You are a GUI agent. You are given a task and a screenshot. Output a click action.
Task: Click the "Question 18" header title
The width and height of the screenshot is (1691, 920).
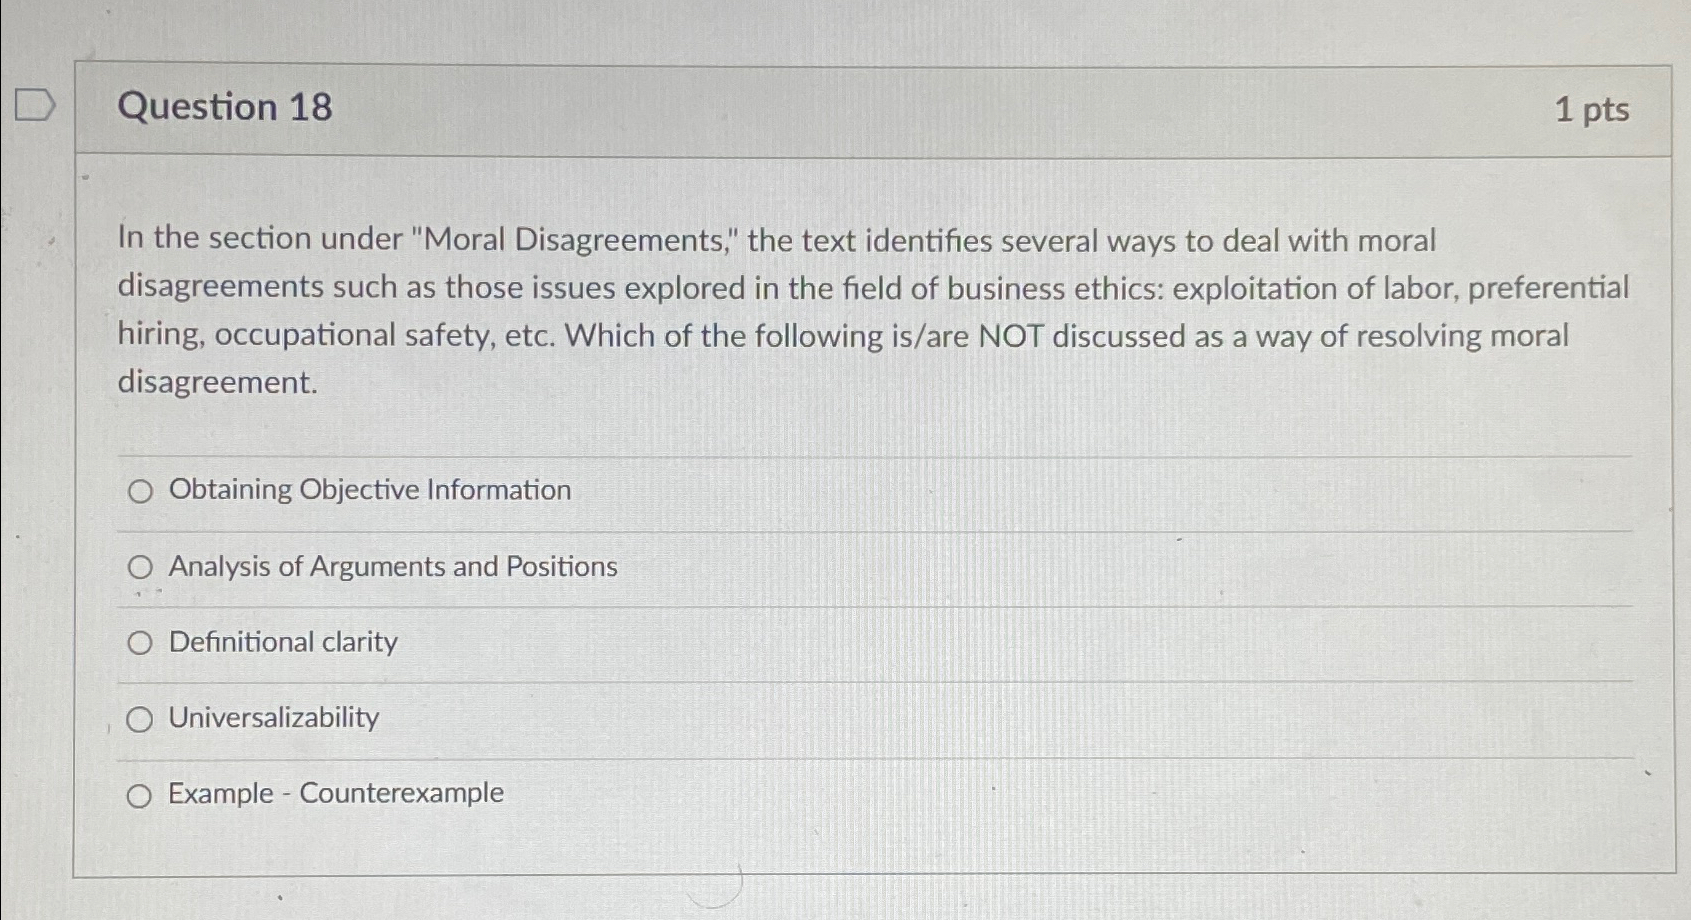tap(224, 107)
